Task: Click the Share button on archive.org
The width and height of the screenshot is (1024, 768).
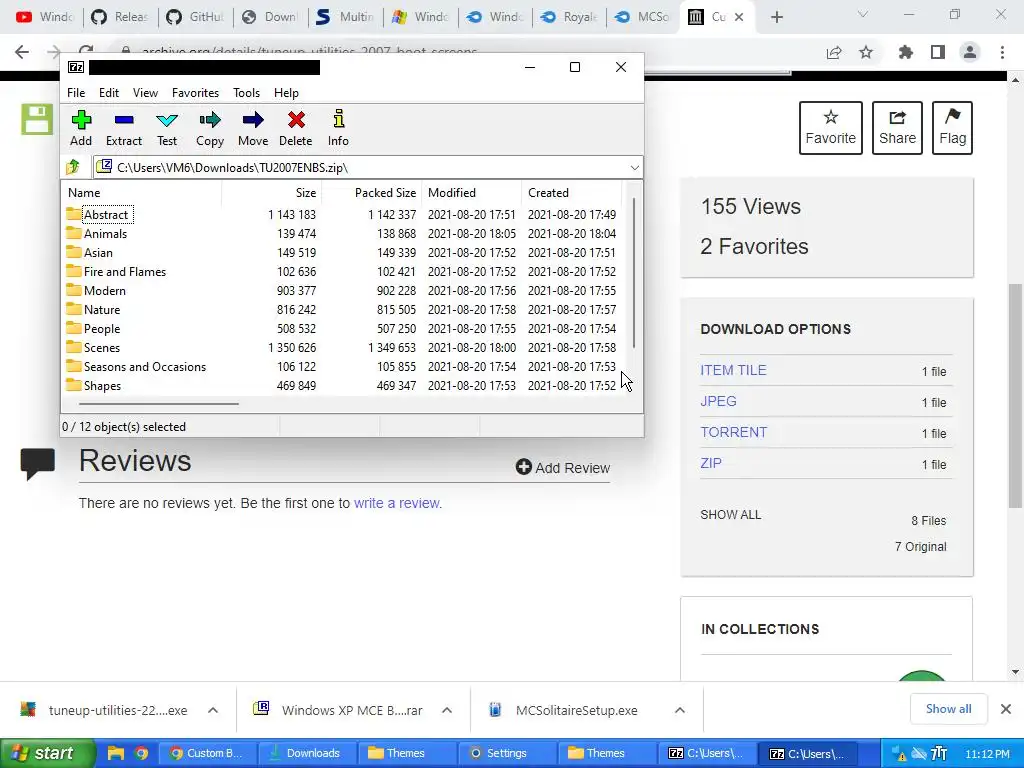Action: 897,128
